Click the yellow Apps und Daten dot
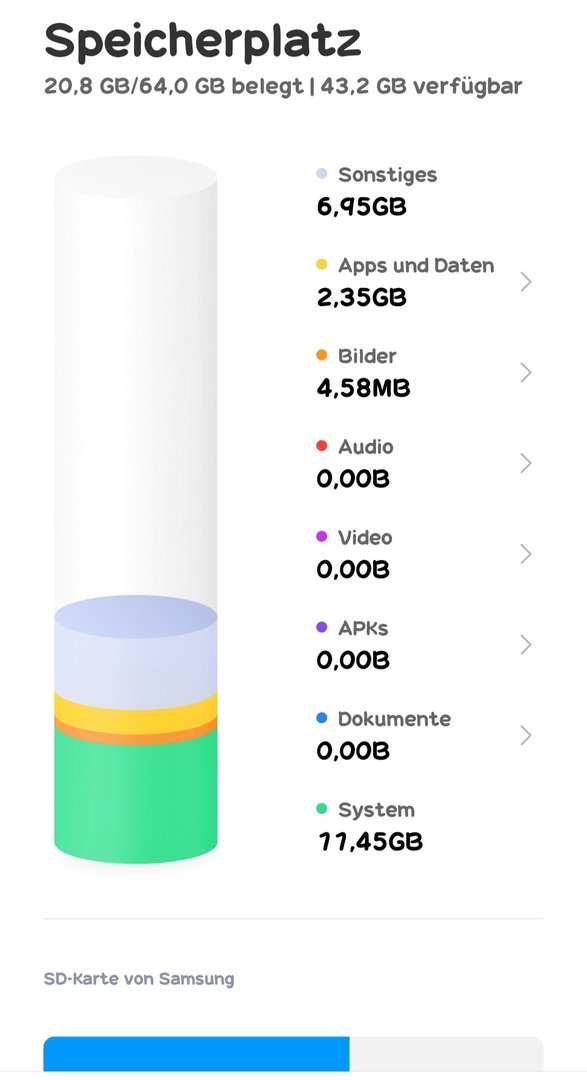587x1080 pixels. pyautogui.click(x=322, y=264)
